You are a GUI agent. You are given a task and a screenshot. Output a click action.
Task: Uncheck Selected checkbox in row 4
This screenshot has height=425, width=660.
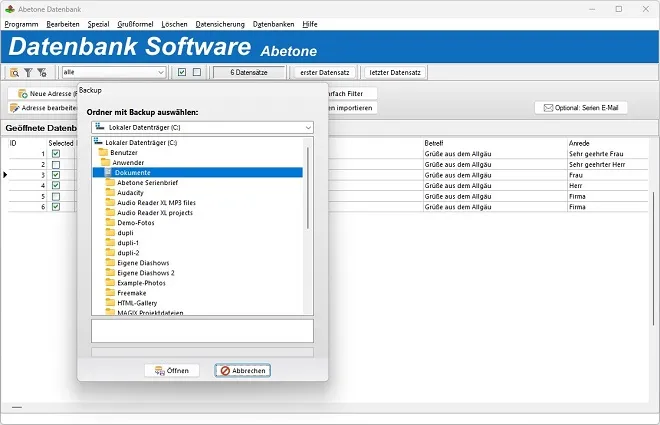tap(56, 185)
